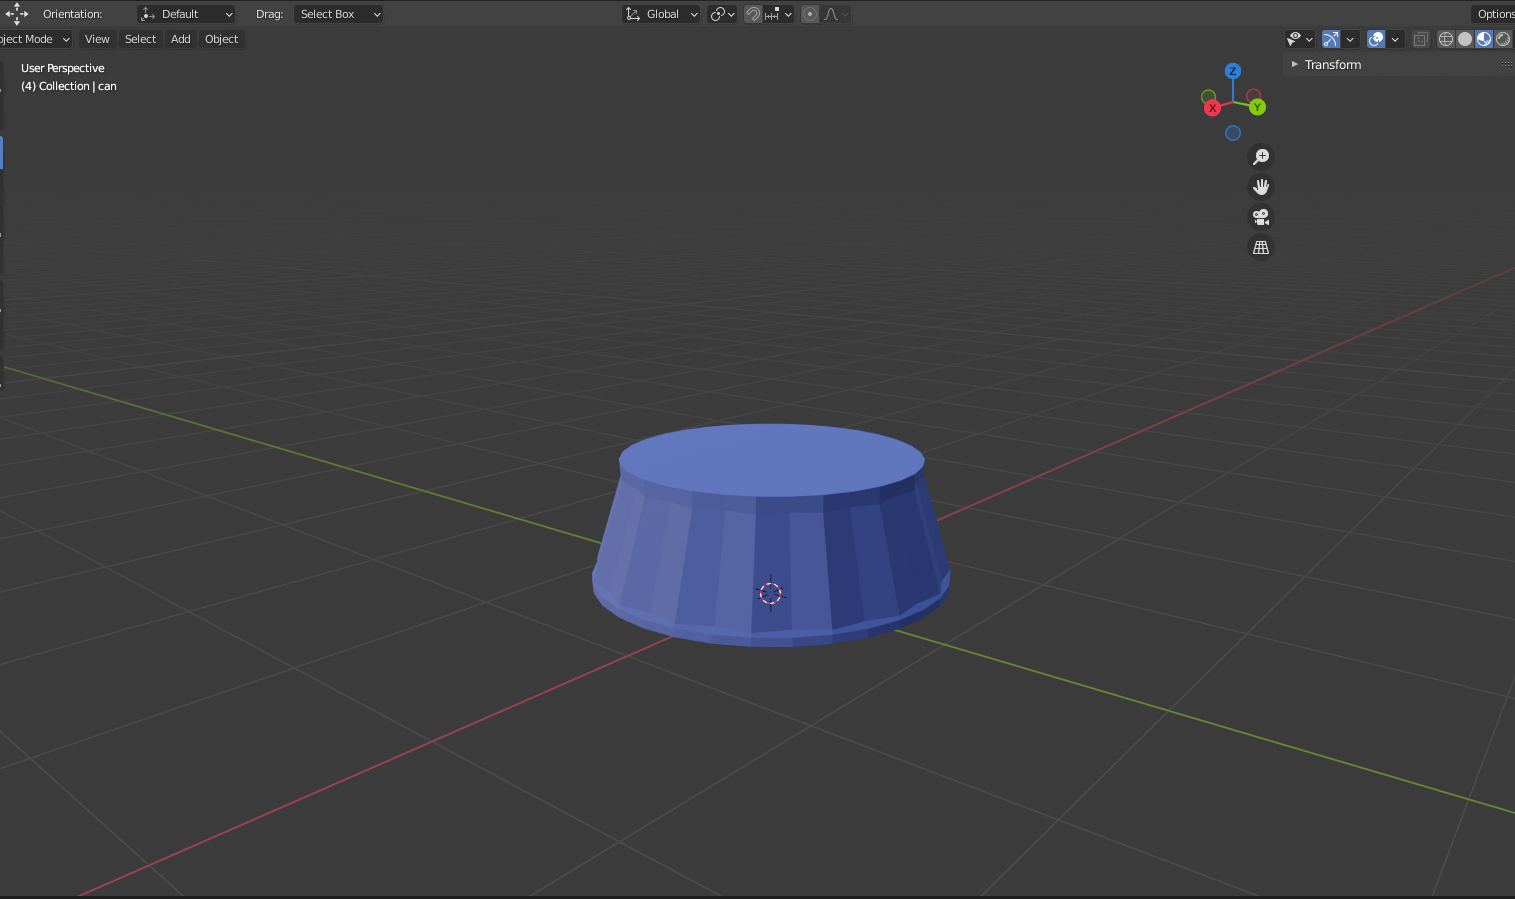Switch perspective/orthographic with grid icon
The width and height of the screenshot is (1515, 899).
pyautogui.click(x=1261, y=247)
